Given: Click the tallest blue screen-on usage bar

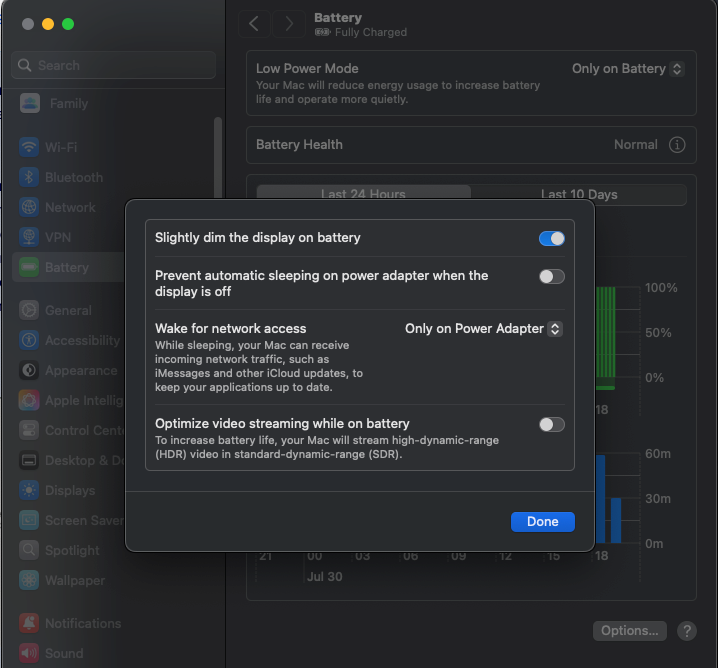Looking at the screenshot, I should pos(600,499).
